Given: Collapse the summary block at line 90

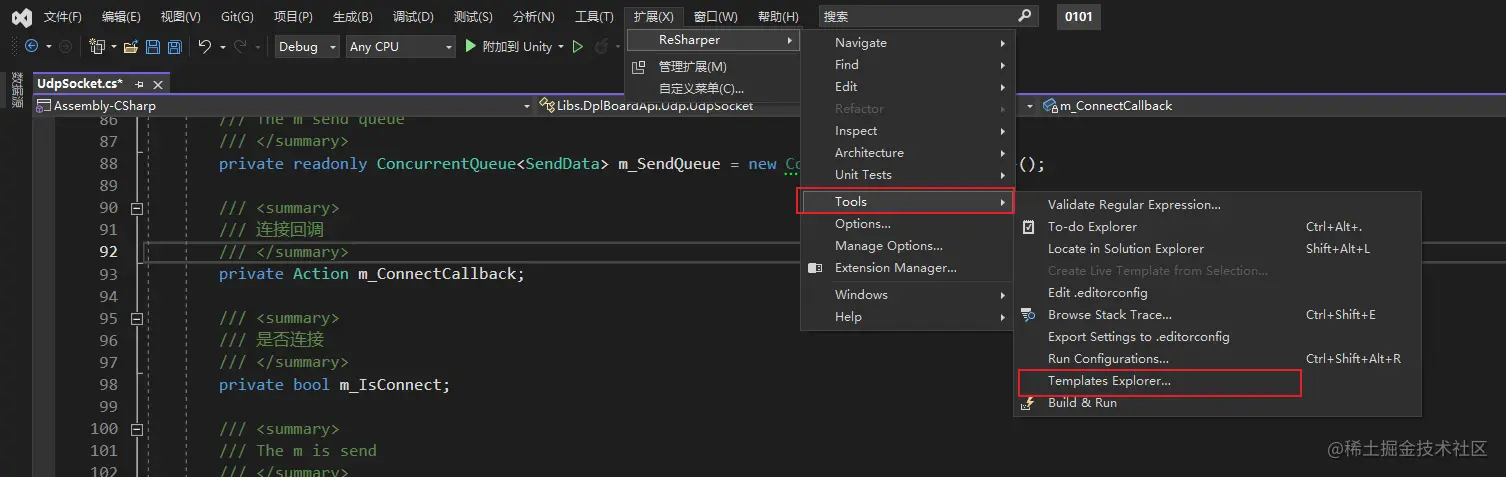Looking at the screenshot, I should coord(137,208).
